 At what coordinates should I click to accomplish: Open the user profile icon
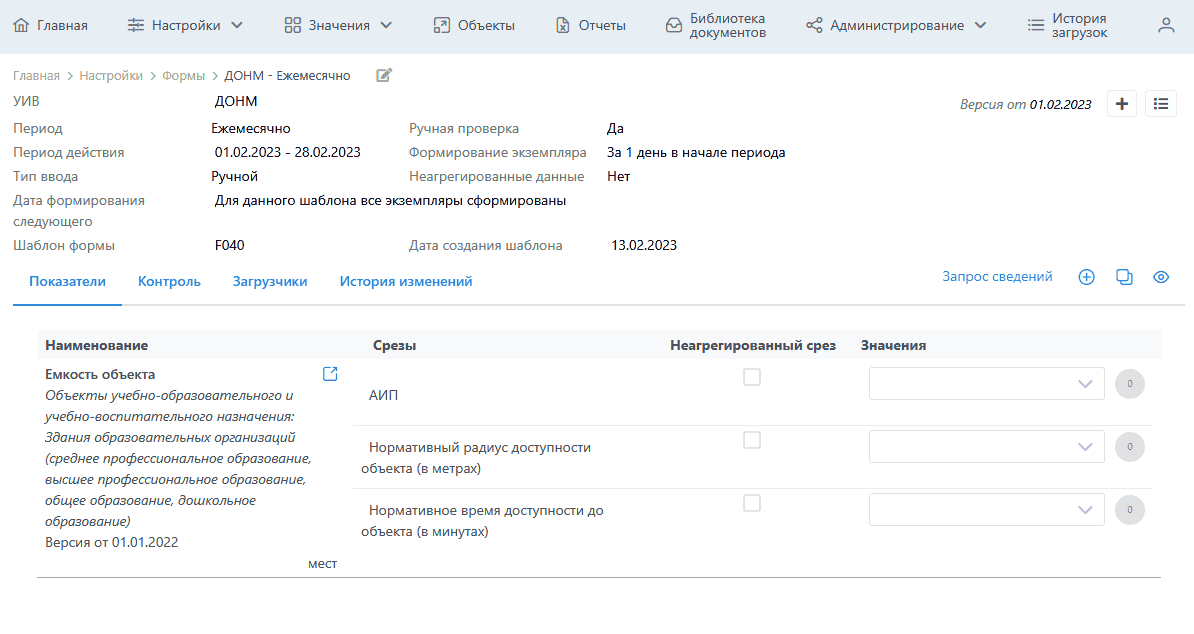coord(1166,26)
